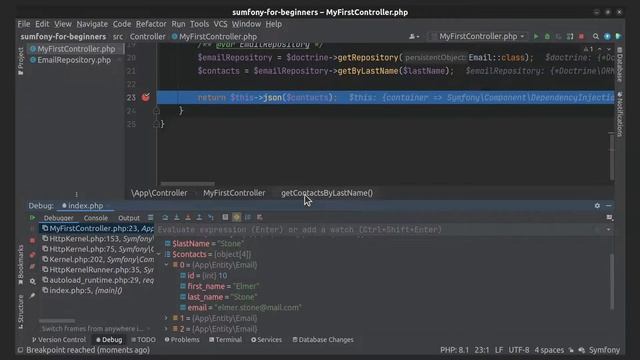Open the Terminal tool window
Screen dimensions: 640x360
[225, 340]
